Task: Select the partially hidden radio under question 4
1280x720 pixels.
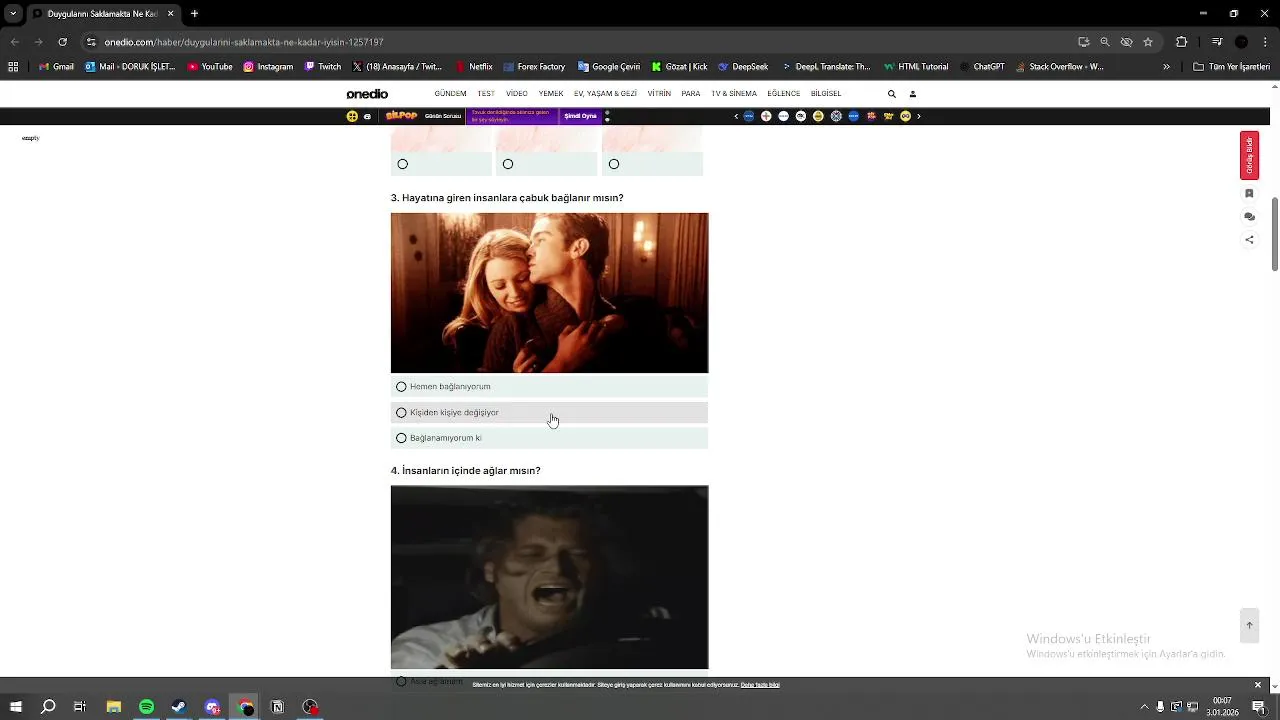Action: [401, 681]
